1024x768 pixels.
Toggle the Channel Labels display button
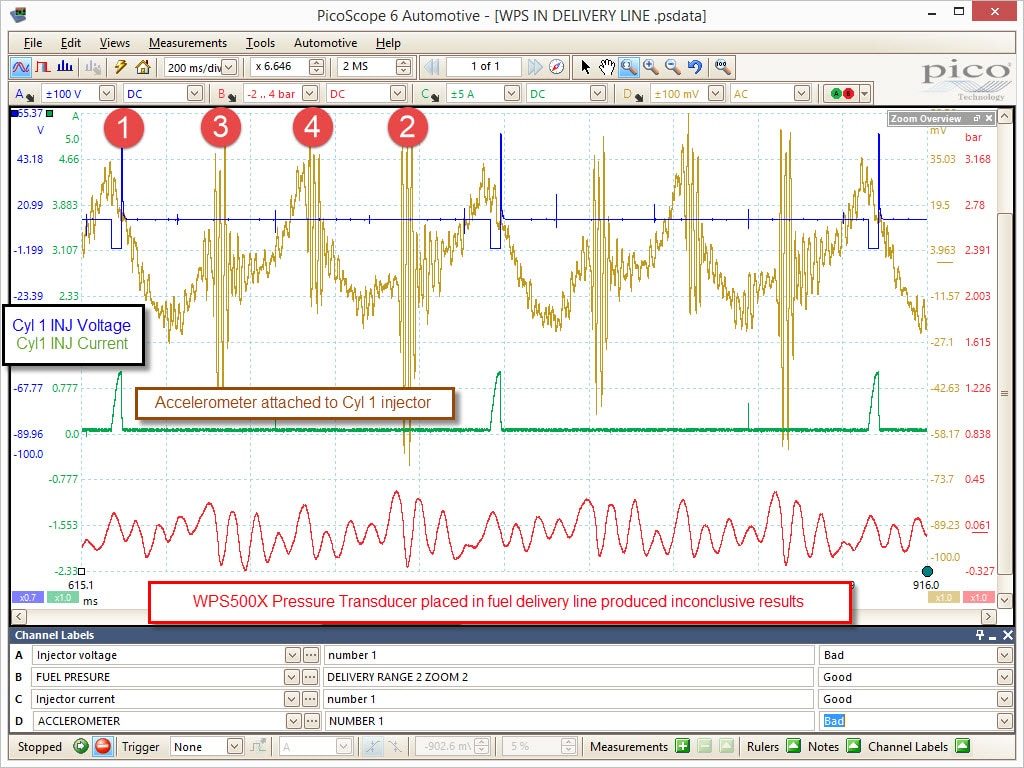[962, 746]
